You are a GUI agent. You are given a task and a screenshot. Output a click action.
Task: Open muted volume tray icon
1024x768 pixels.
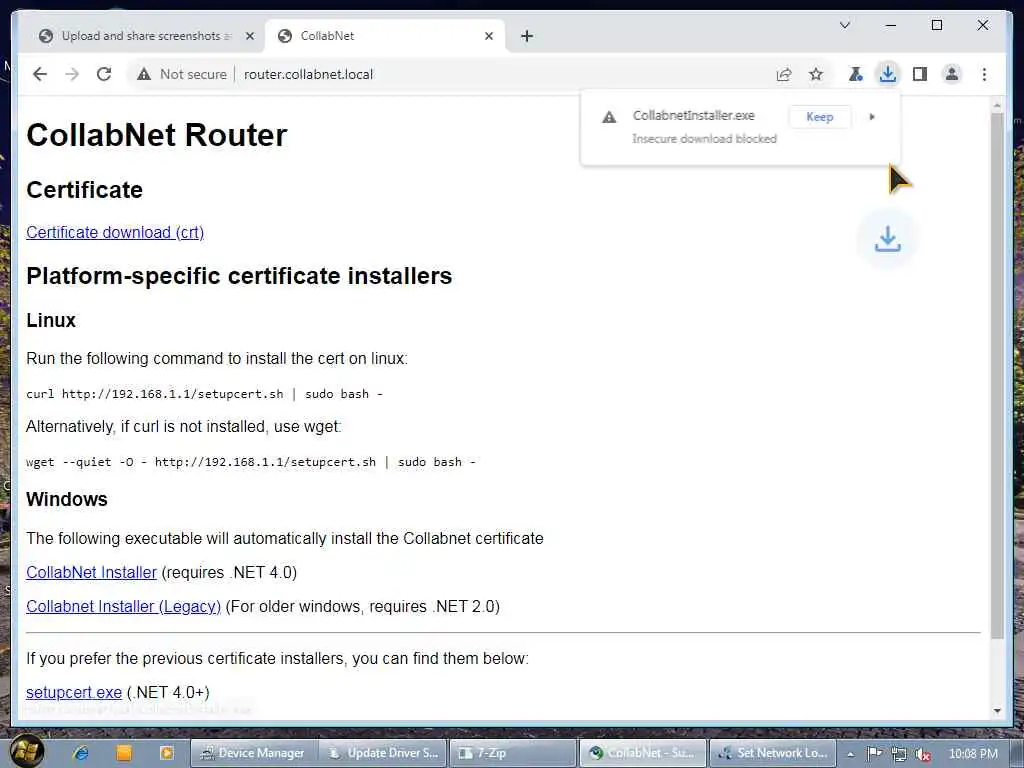(x=923, y=754)
